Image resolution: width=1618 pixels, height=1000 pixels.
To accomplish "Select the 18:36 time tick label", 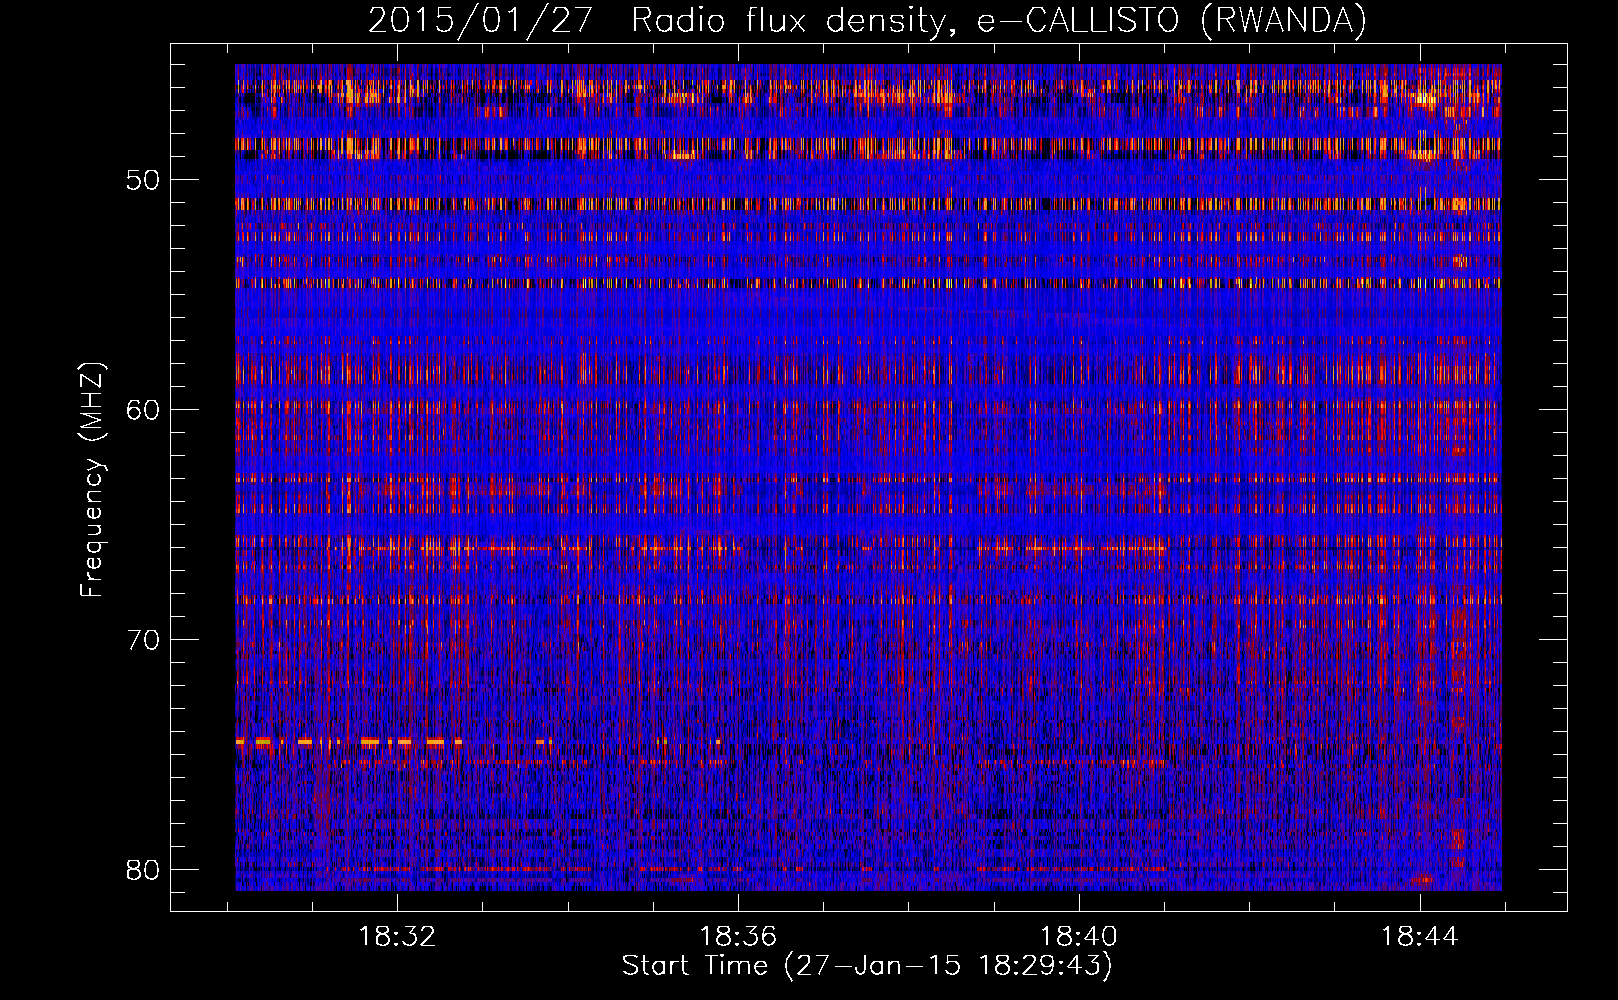I will 738,937.
